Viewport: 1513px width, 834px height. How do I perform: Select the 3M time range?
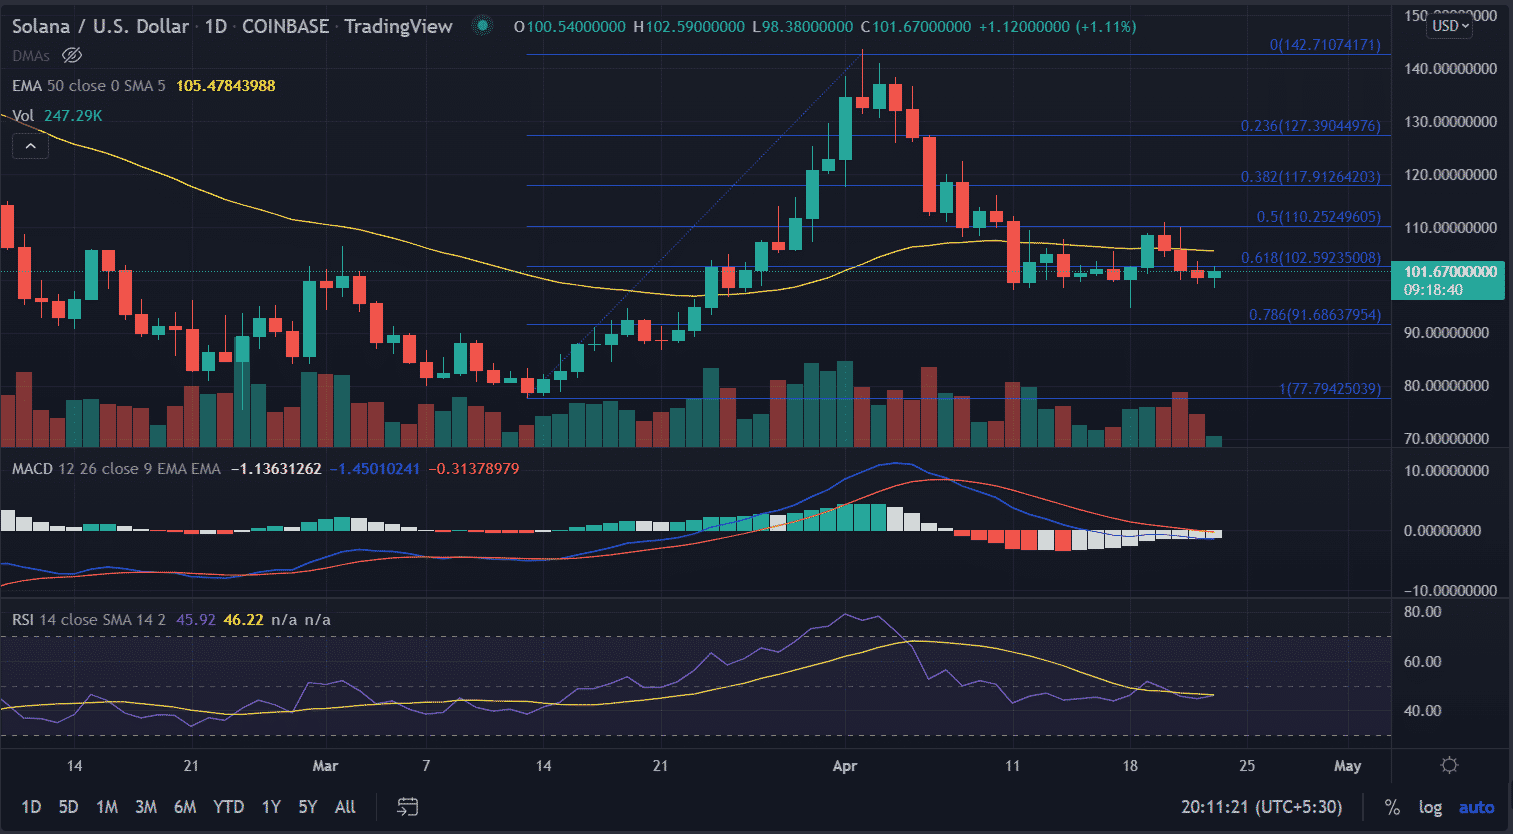pos(146,807)
